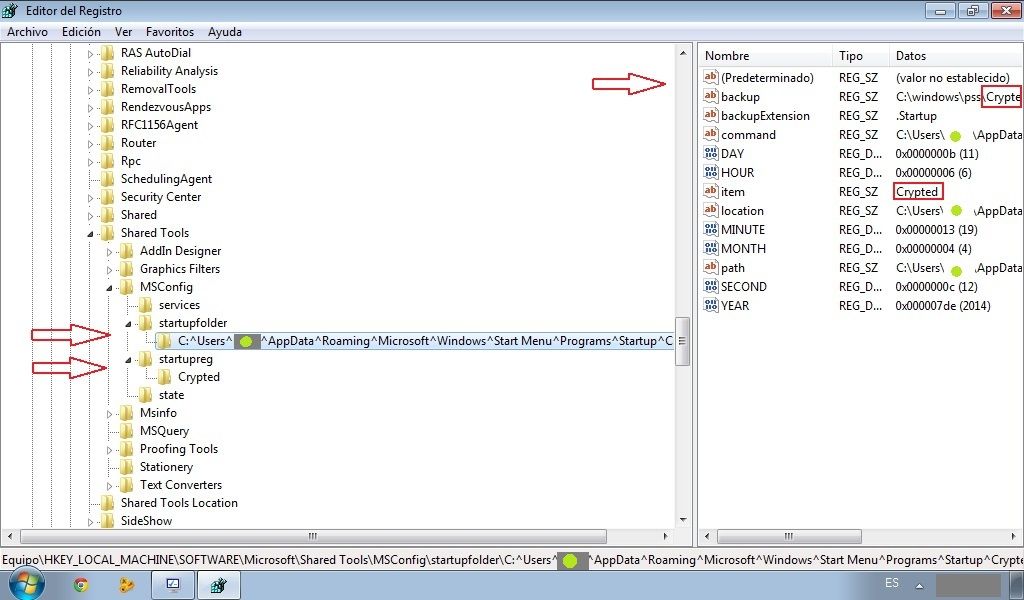Screen dimensions: 1024x600
Task: Expand the Reliability Analysis key
Action: tap(91, 72)
